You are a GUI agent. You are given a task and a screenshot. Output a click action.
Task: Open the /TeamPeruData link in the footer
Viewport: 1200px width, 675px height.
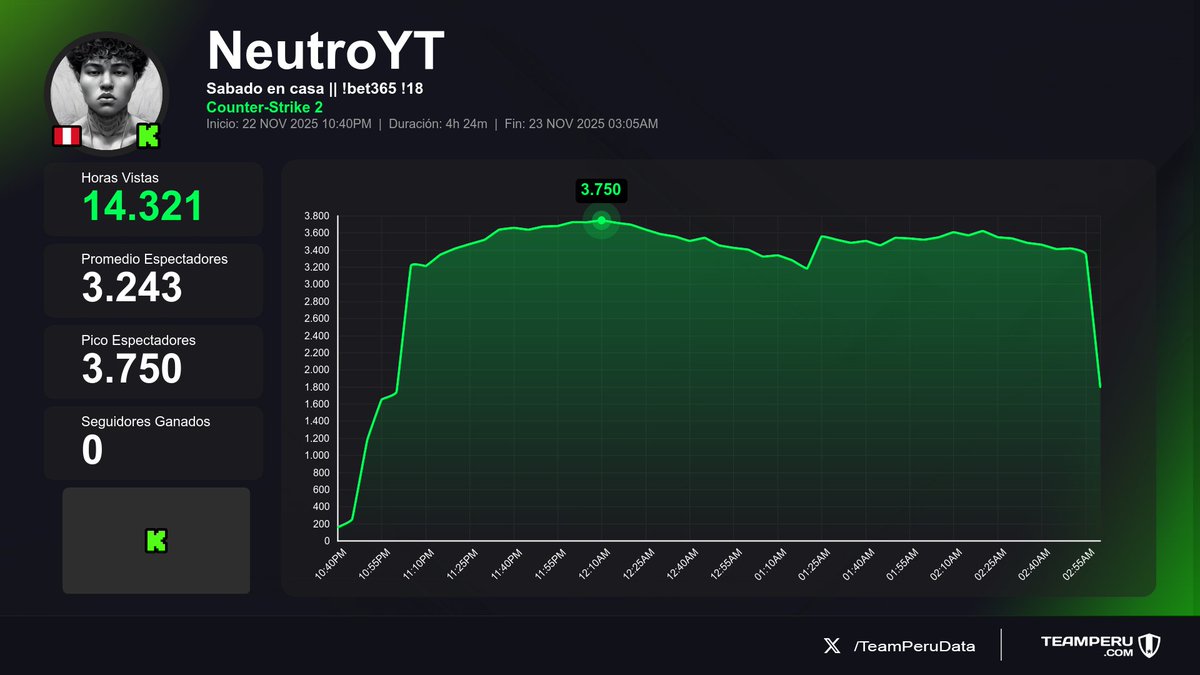point(916,646)
